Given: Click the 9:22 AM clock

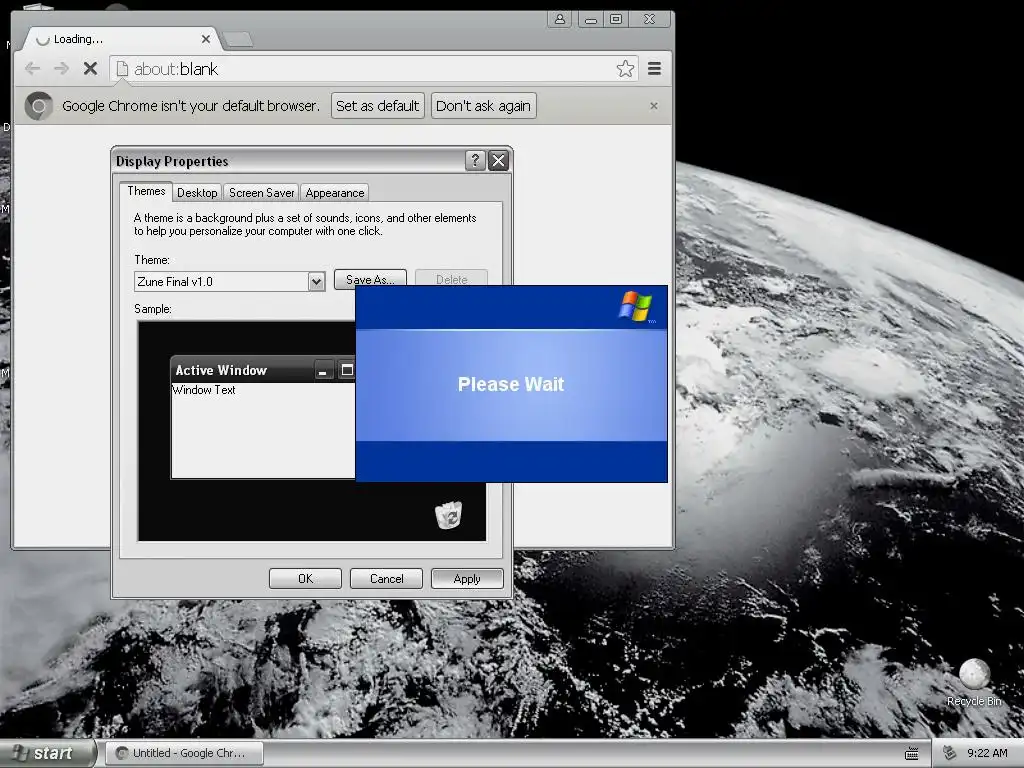Looking at the screenshot, I should tap(987, 753).
